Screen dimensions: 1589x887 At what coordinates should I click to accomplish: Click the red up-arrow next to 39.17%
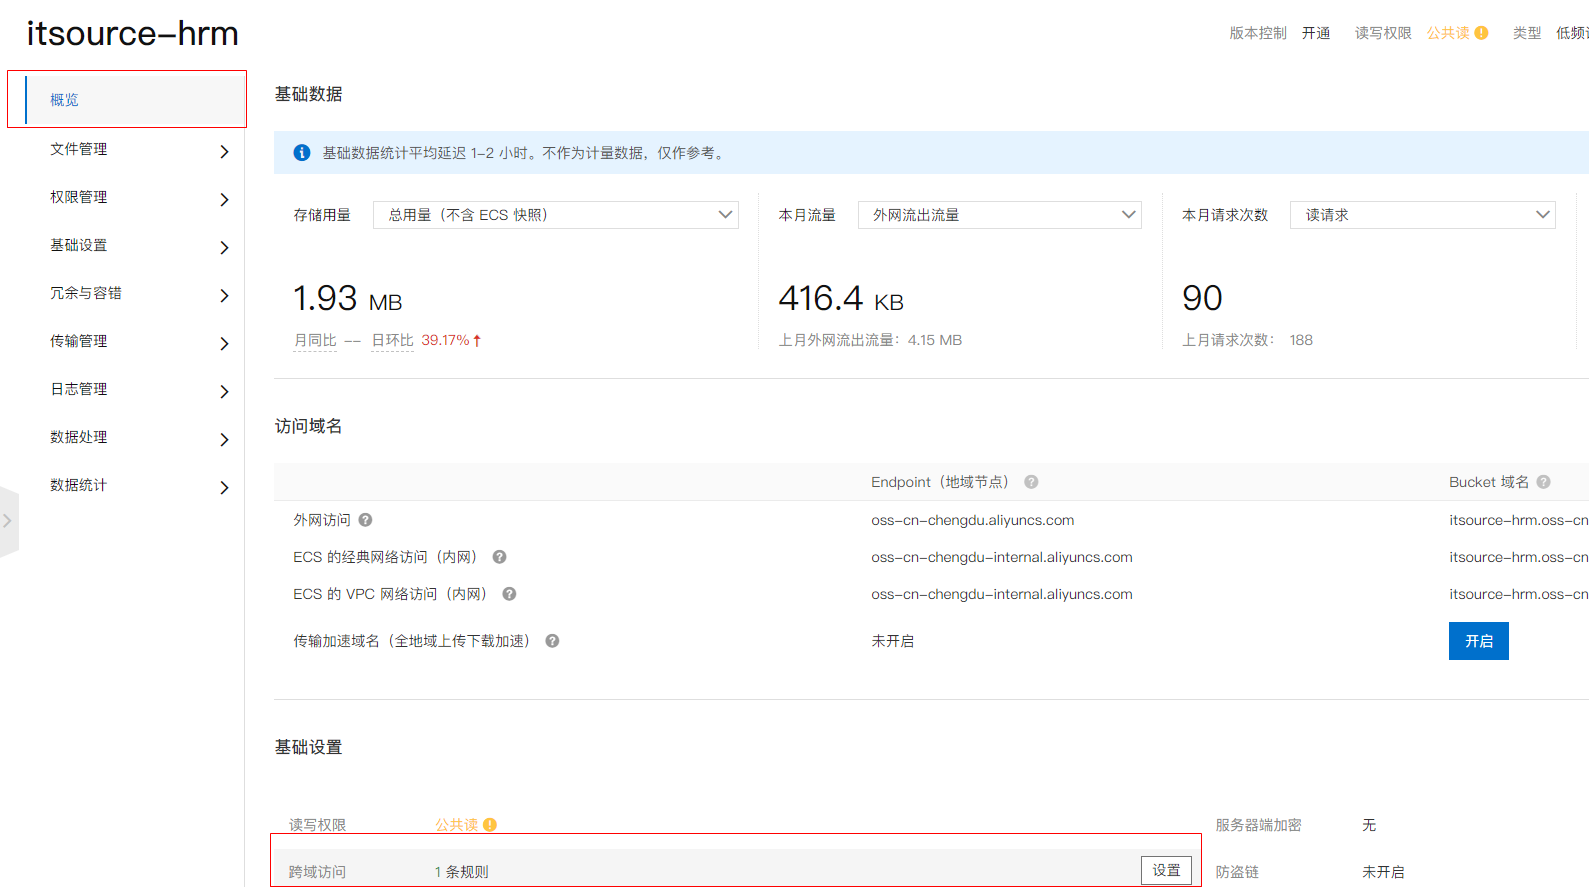[477, 341]
